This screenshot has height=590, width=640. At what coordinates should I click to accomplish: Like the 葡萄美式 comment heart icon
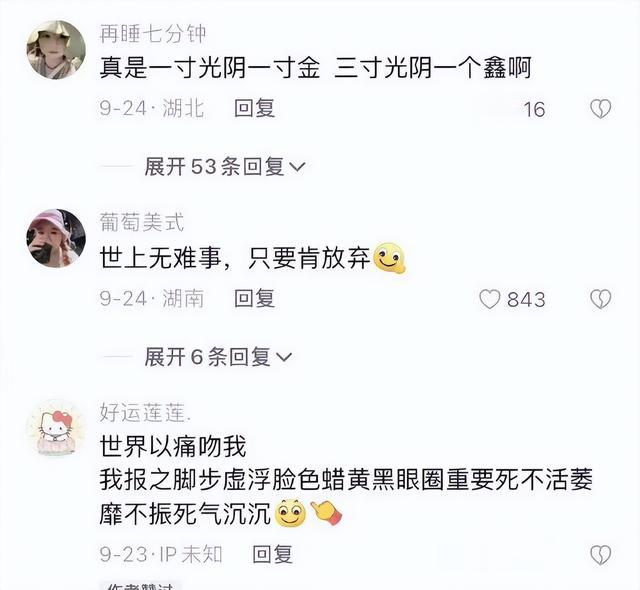click(x=489, y=299)
